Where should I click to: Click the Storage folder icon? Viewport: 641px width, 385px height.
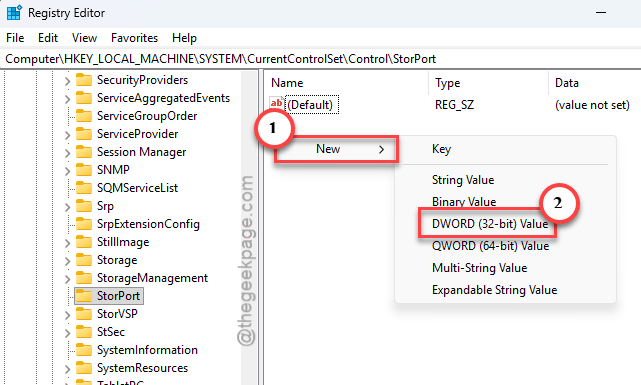point(84,260)
